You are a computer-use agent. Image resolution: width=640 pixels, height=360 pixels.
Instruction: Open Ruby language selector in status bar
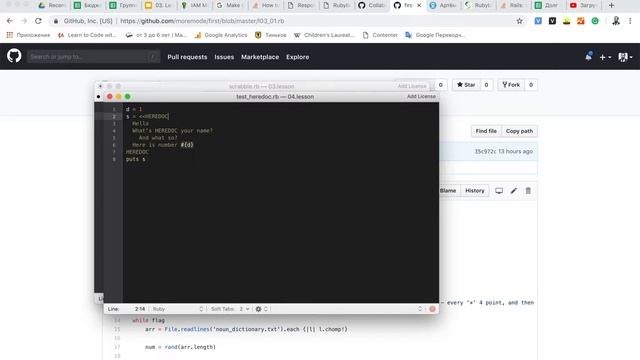(x=177, y=309)
